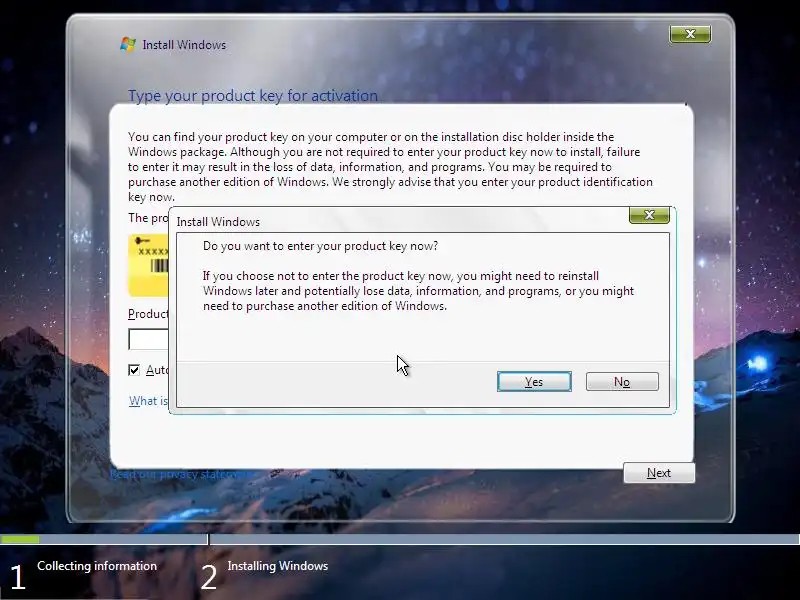Screen dimensions: 800x600
Task: Click the Windows flag logo icon
Action: point(128,44)
